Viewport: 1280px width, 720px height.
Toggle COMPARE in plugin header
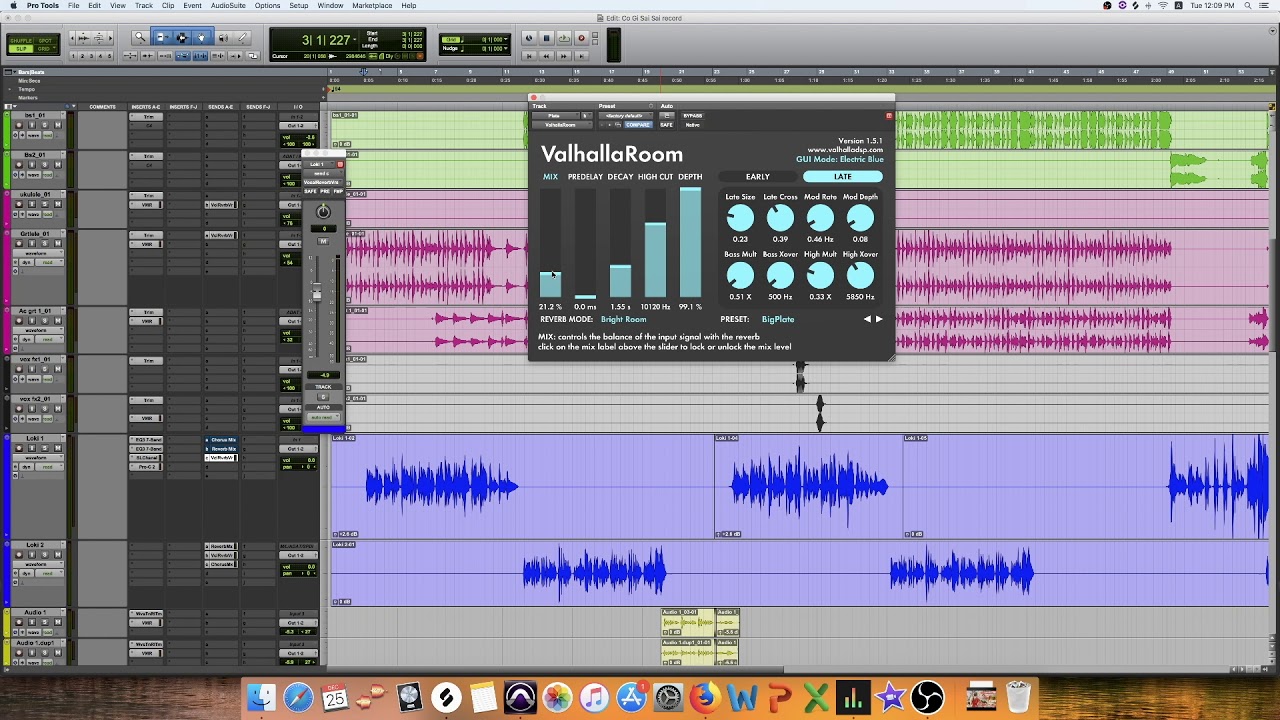pyautogui.click(x=638, y=125)
